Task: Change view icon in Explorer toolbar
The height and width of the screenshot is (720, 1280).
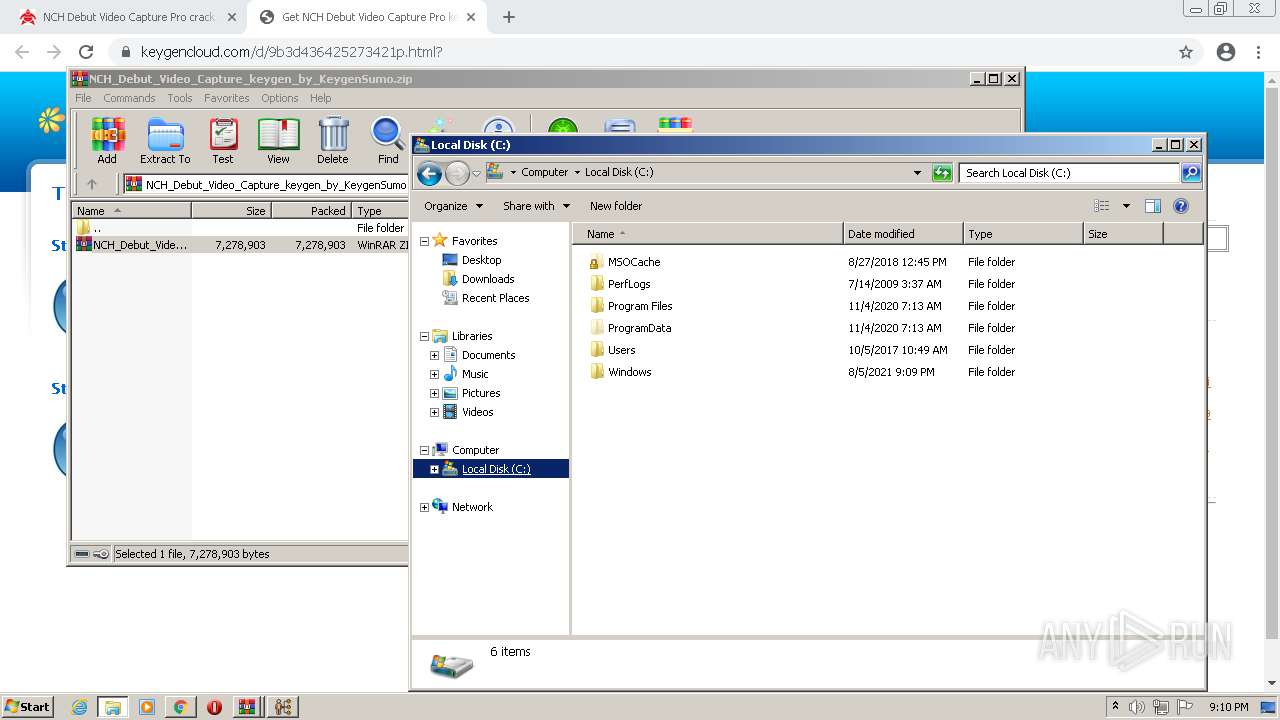Action: (x=1102, y=206)
